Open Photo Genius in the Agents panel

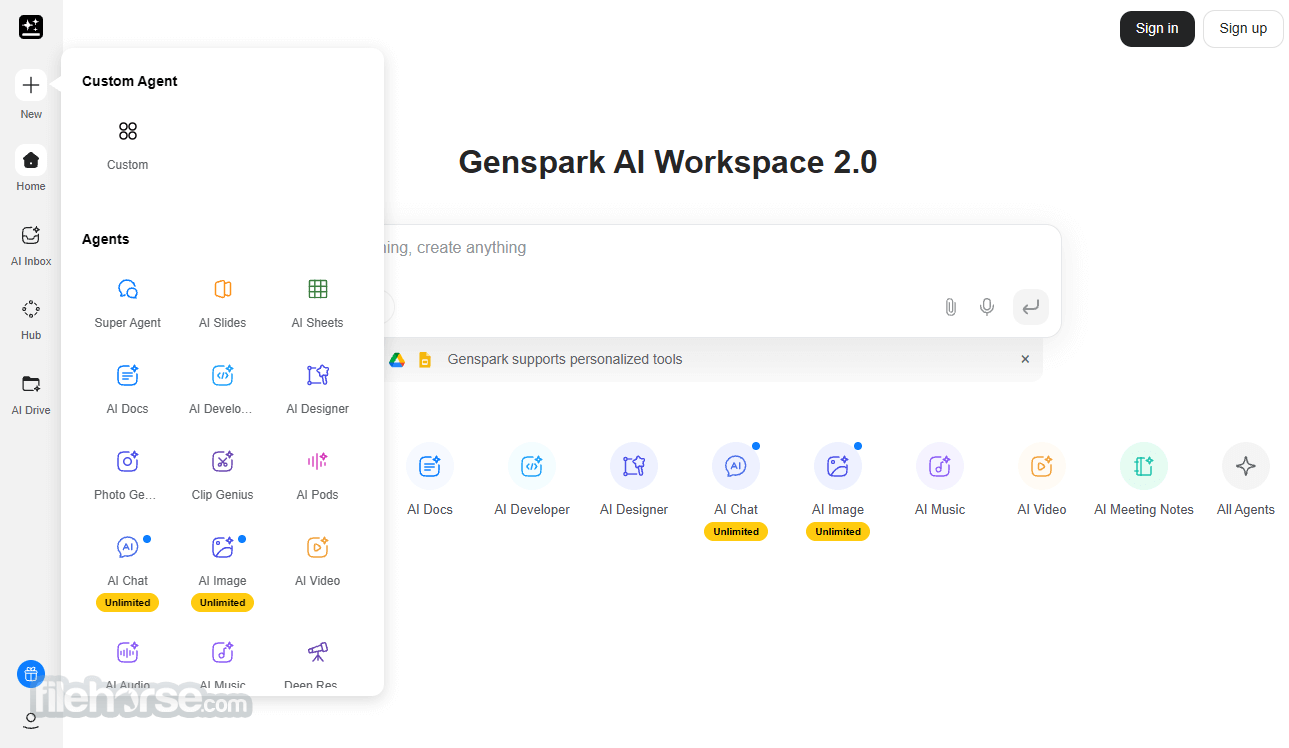(x=128, y=461)
